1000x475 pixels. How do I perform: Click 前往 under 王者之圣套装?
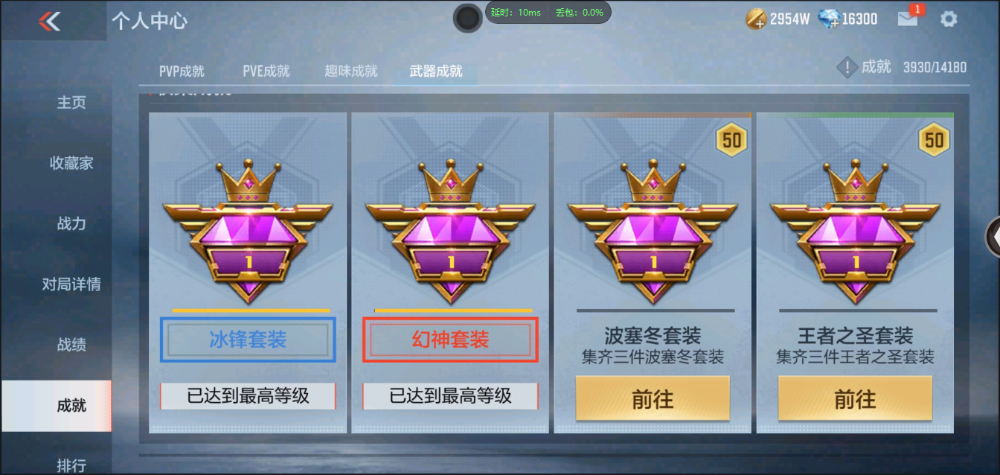(855, 398)
